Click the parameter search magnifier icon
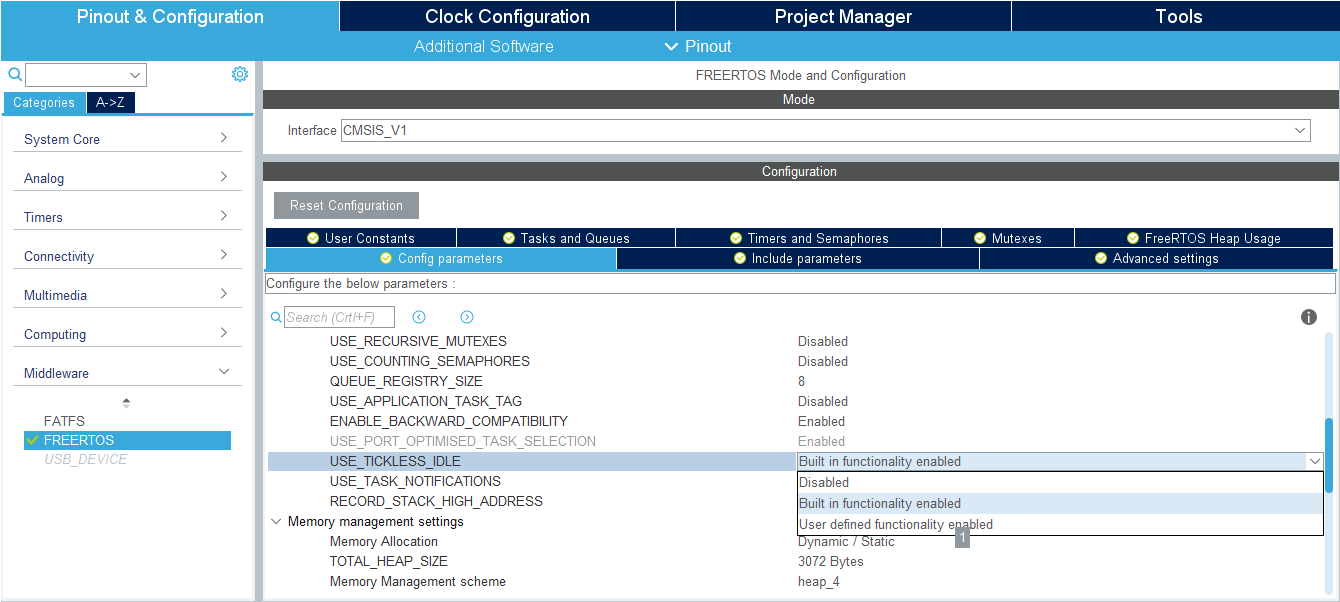The width and height of the screenshot is (1340, 602). point(276,317)
